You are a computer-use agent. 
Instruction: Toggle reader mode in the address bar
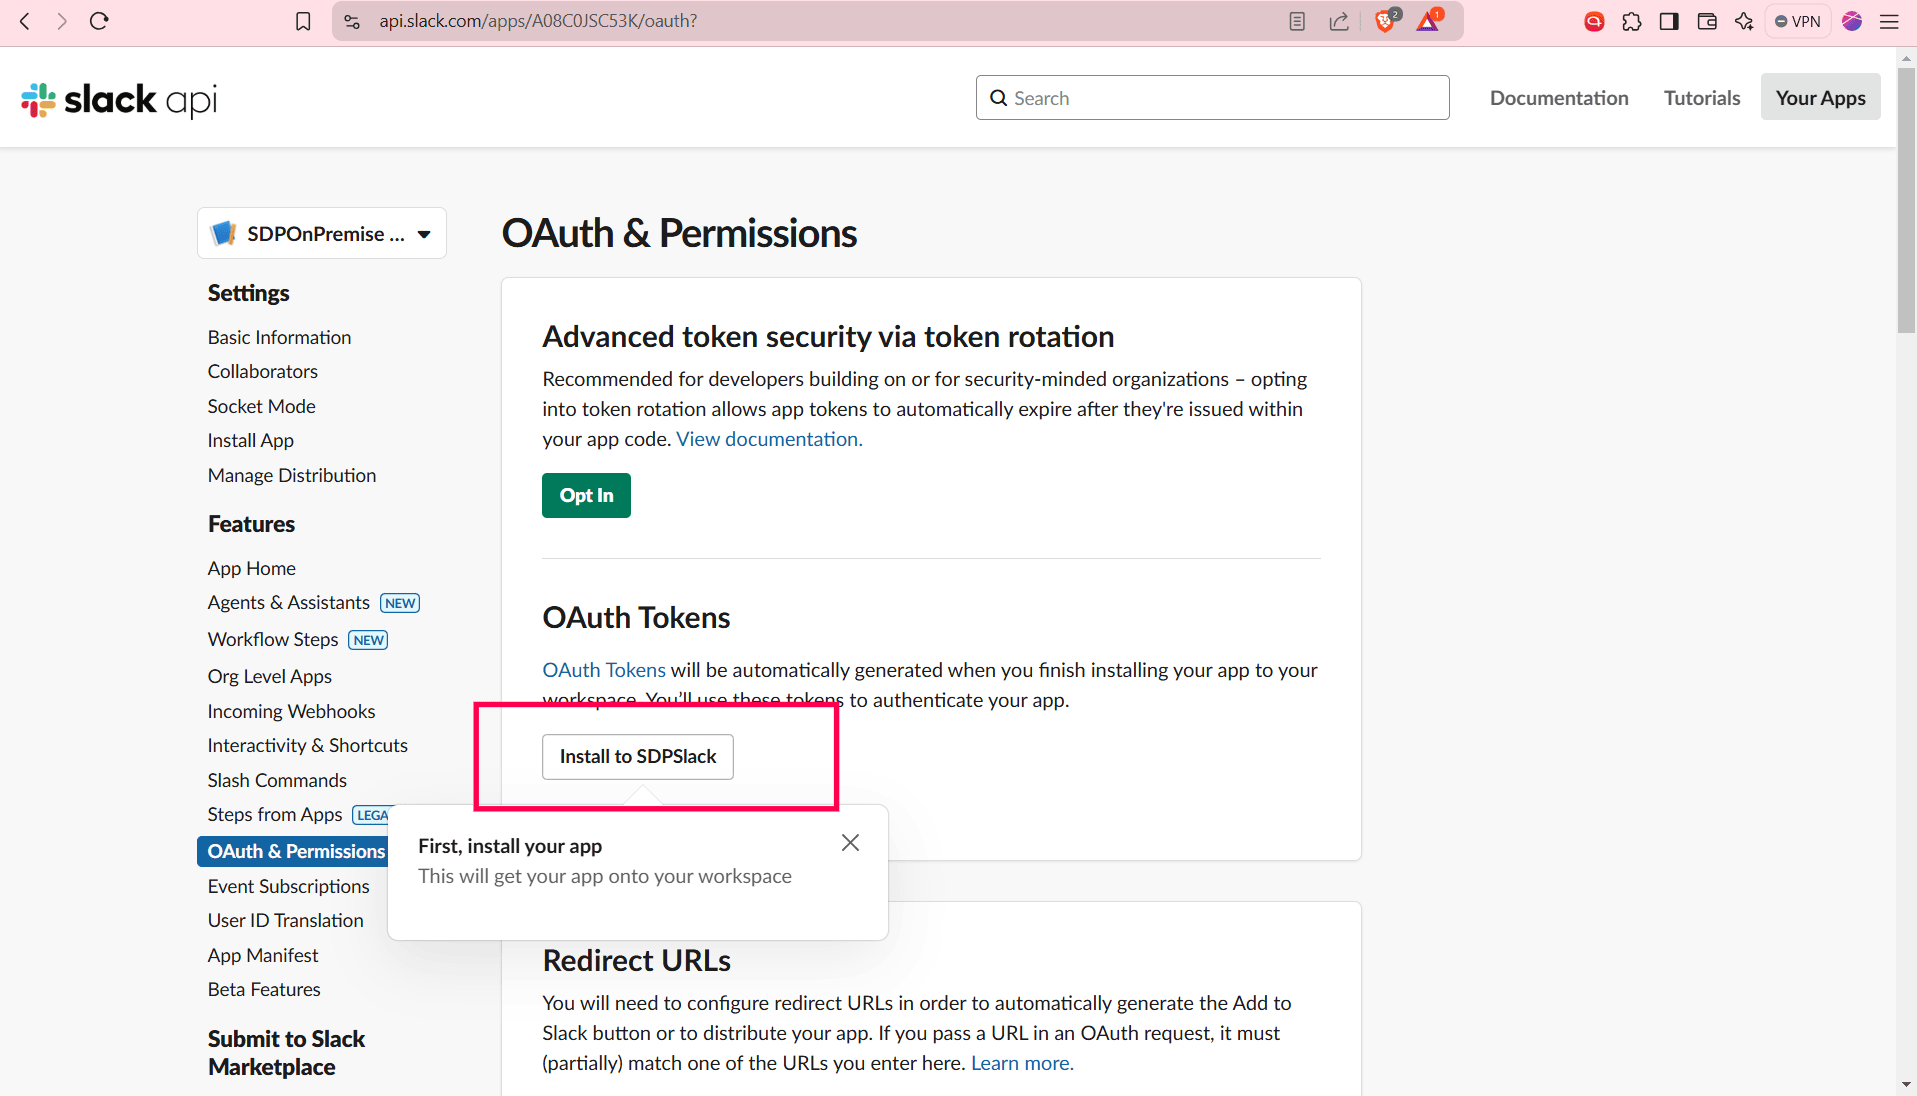click(1297, 21)
